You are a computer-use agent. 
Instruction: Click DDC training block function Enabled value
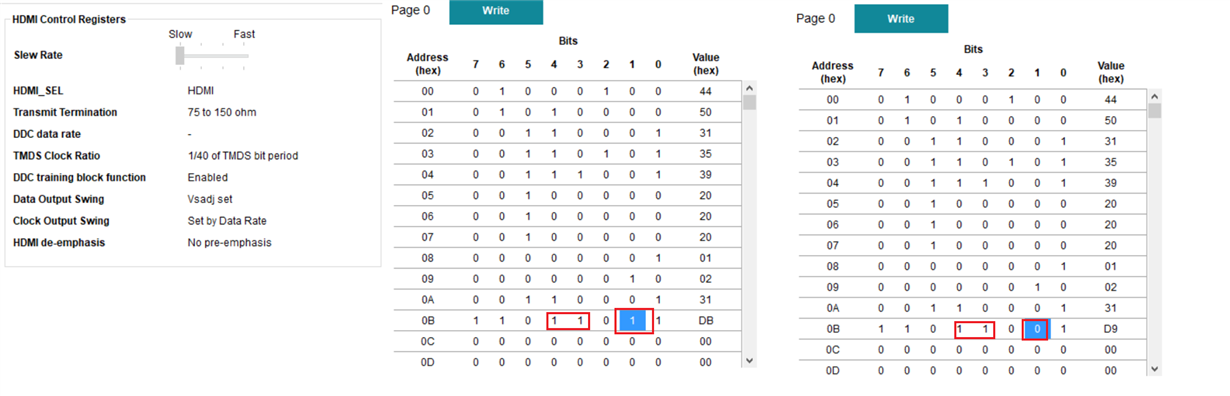point(207,177)
